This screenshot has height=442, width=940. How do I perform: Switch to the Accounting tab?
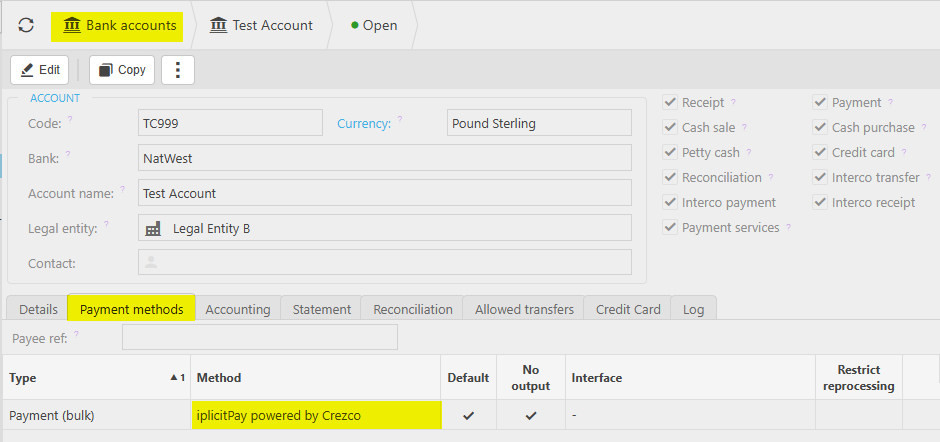point(238,309)
